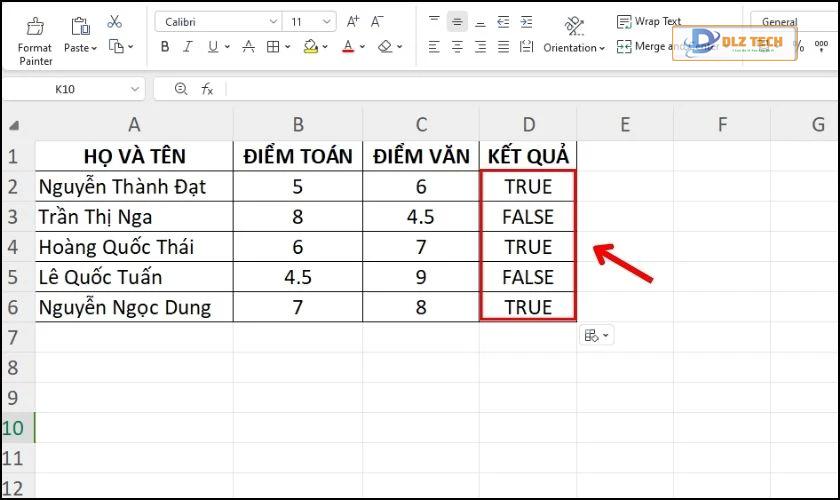
Task: Select TRUE result for Nguyễn Ngọc Dung
Action: tap(528, 307)
